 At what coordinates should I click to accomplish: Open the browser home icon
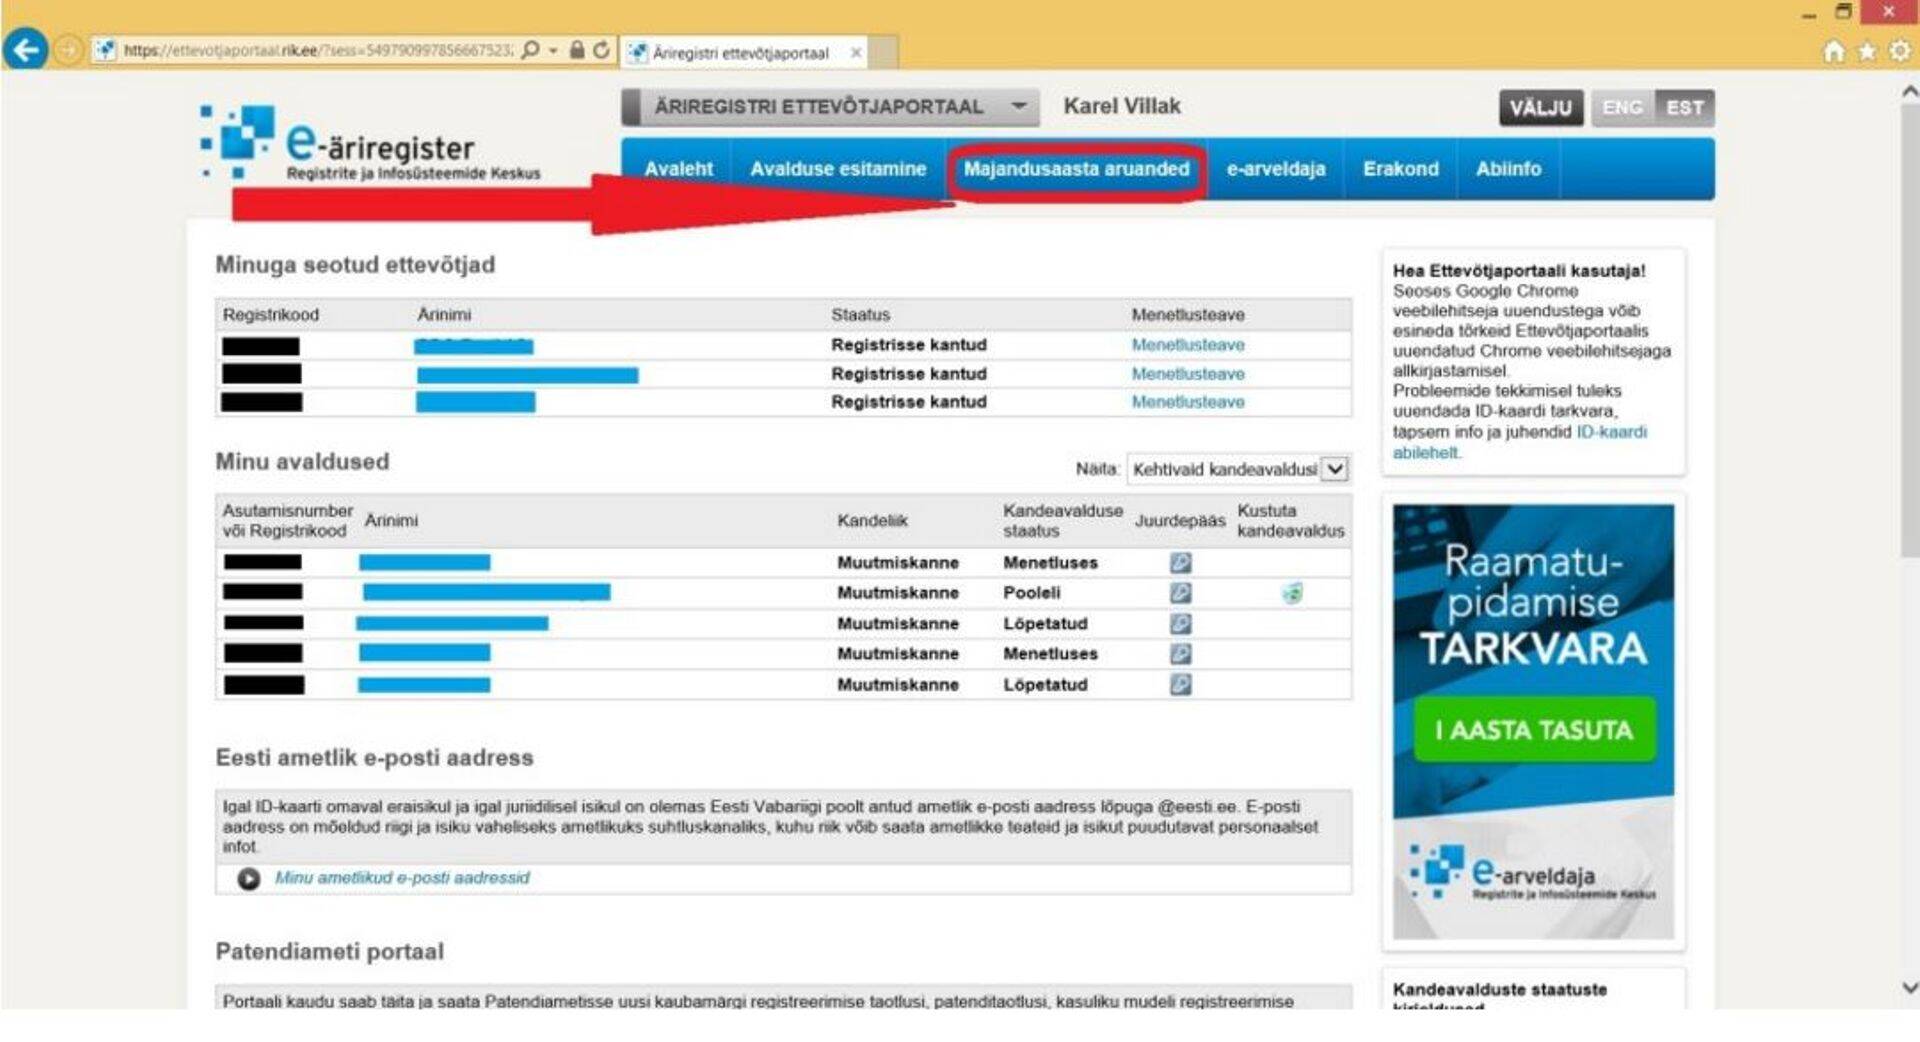[x=1833, y=51]
